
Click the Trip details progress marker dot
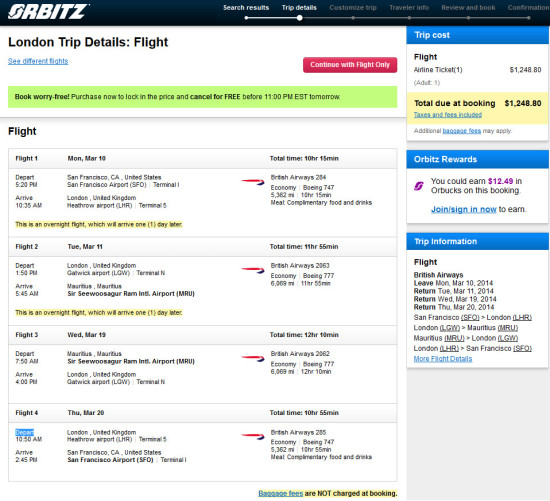pyautogui.click(x=300, y=18)
